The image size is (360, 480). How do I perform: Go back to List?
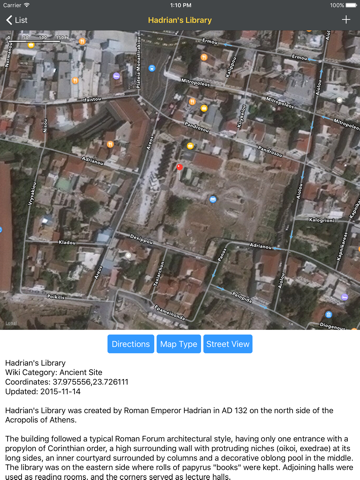click(17, 20)
